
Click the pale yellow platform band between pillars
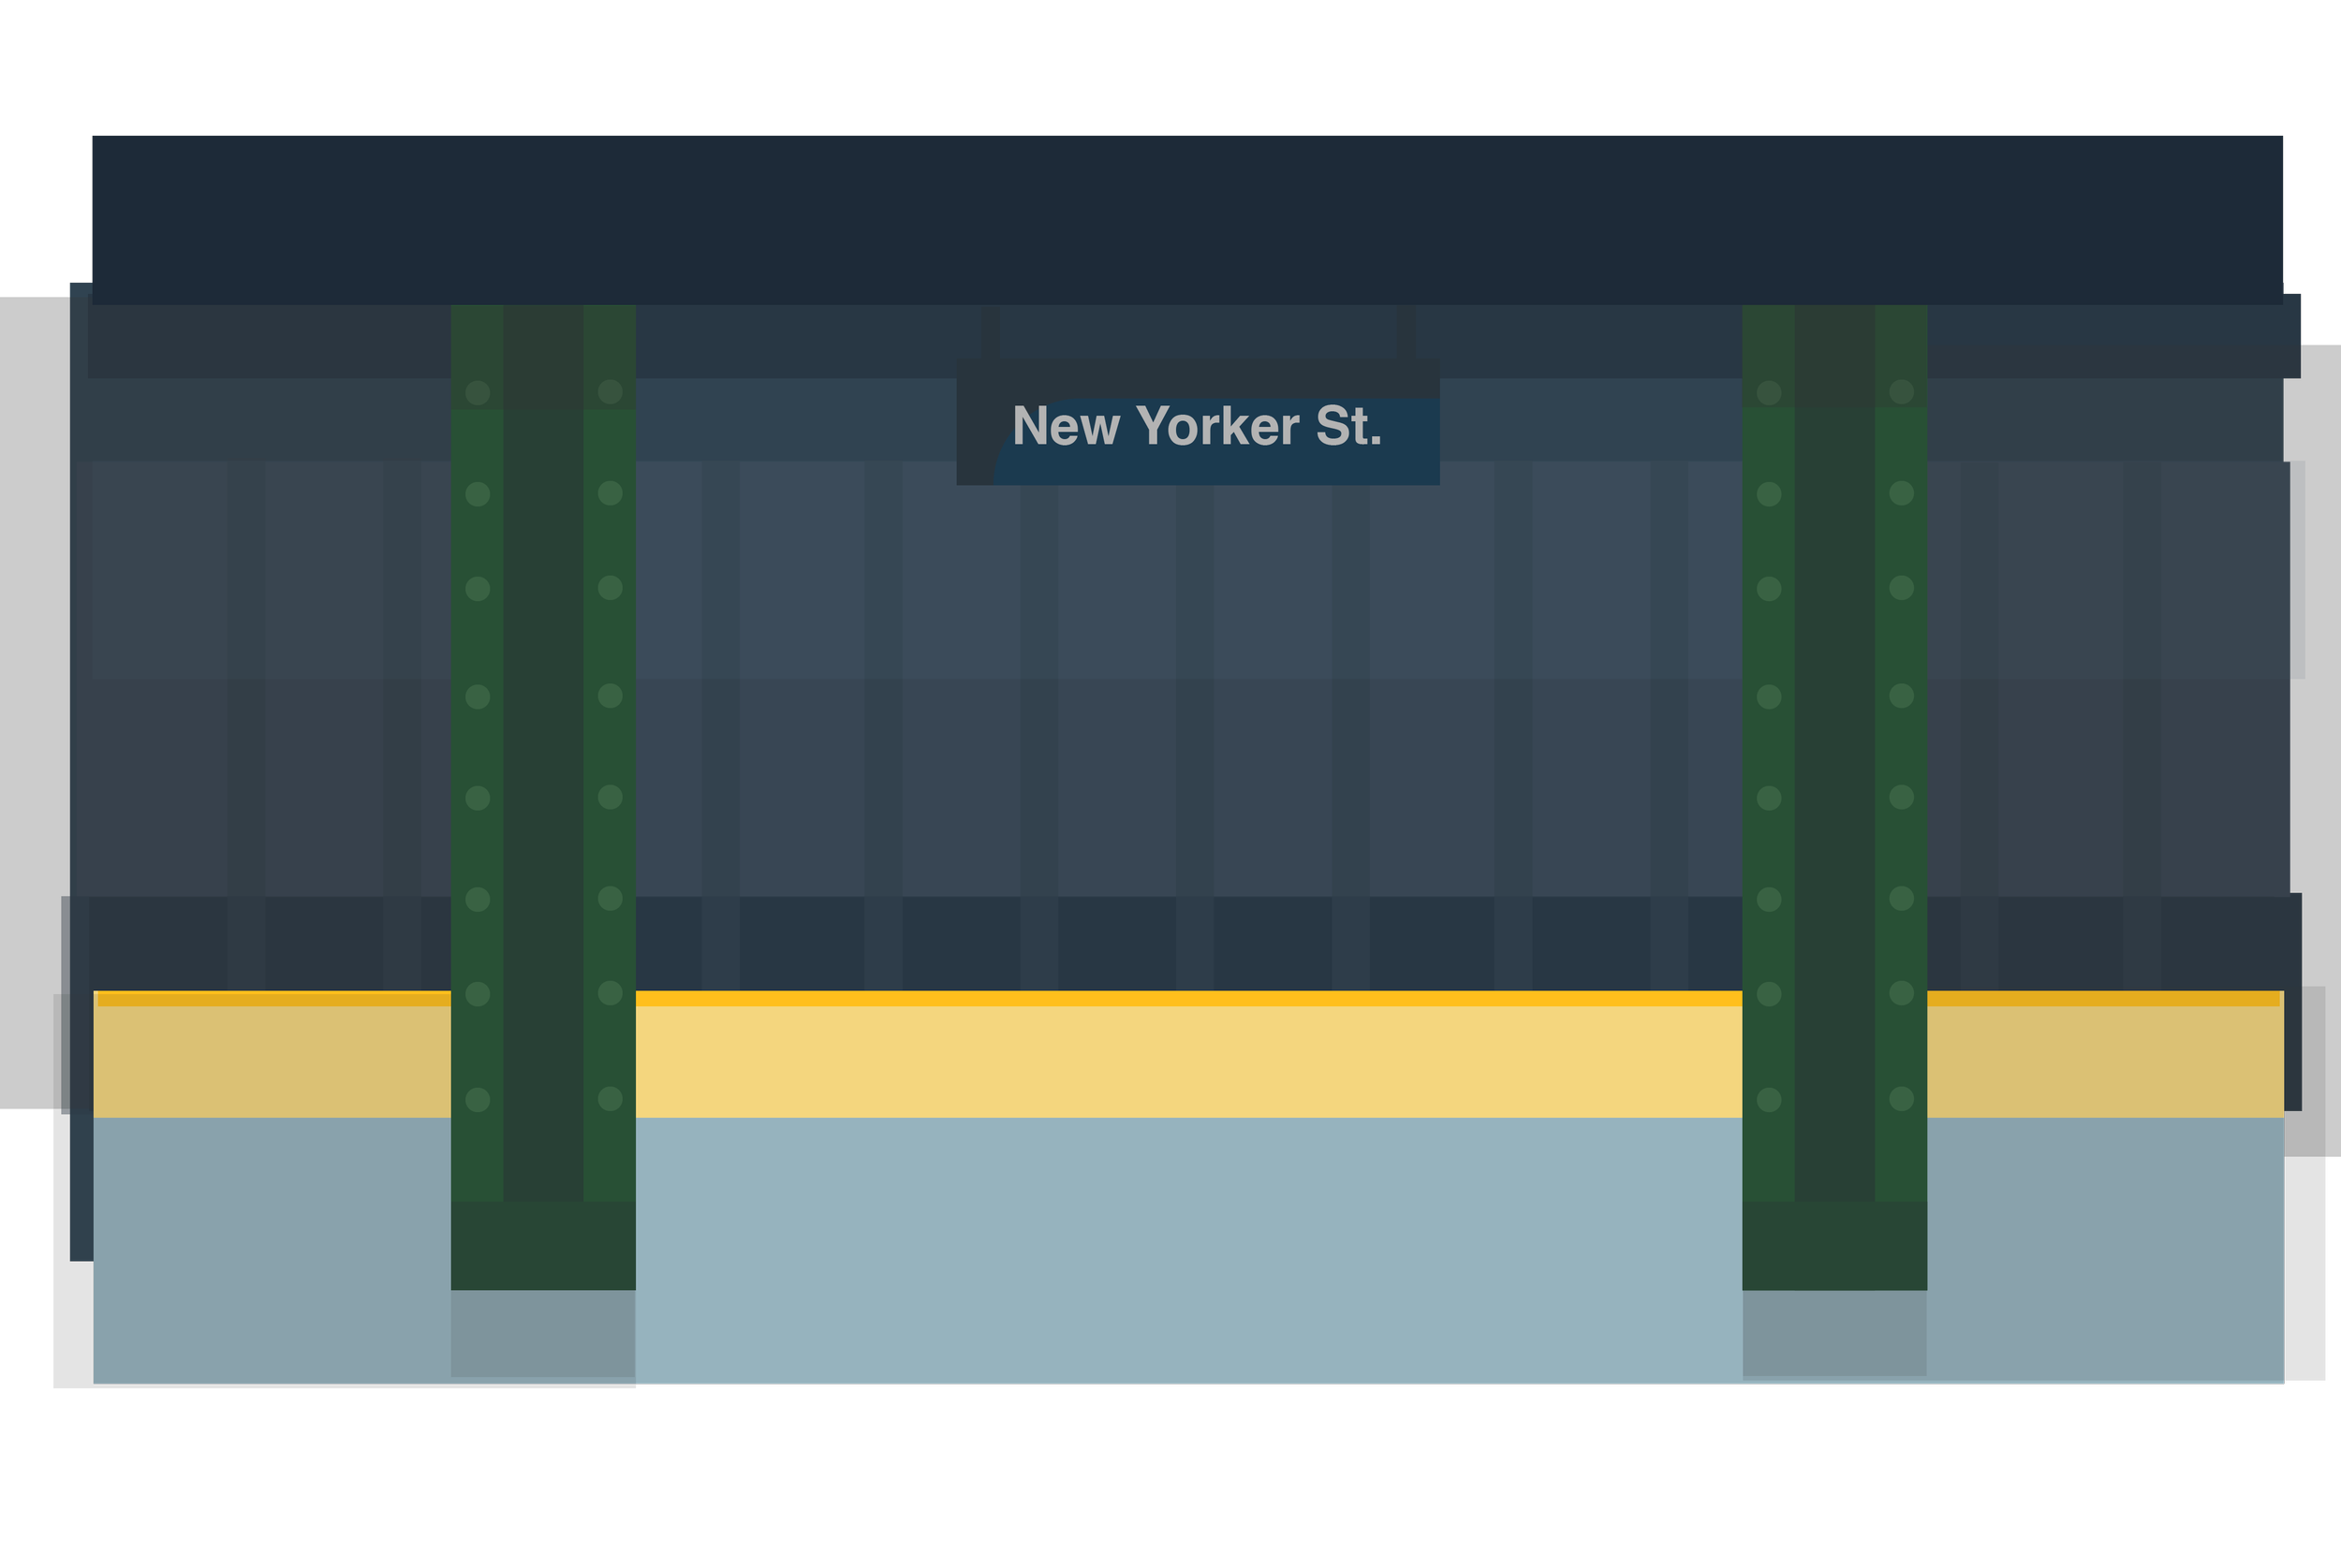click(1188, 1062)
